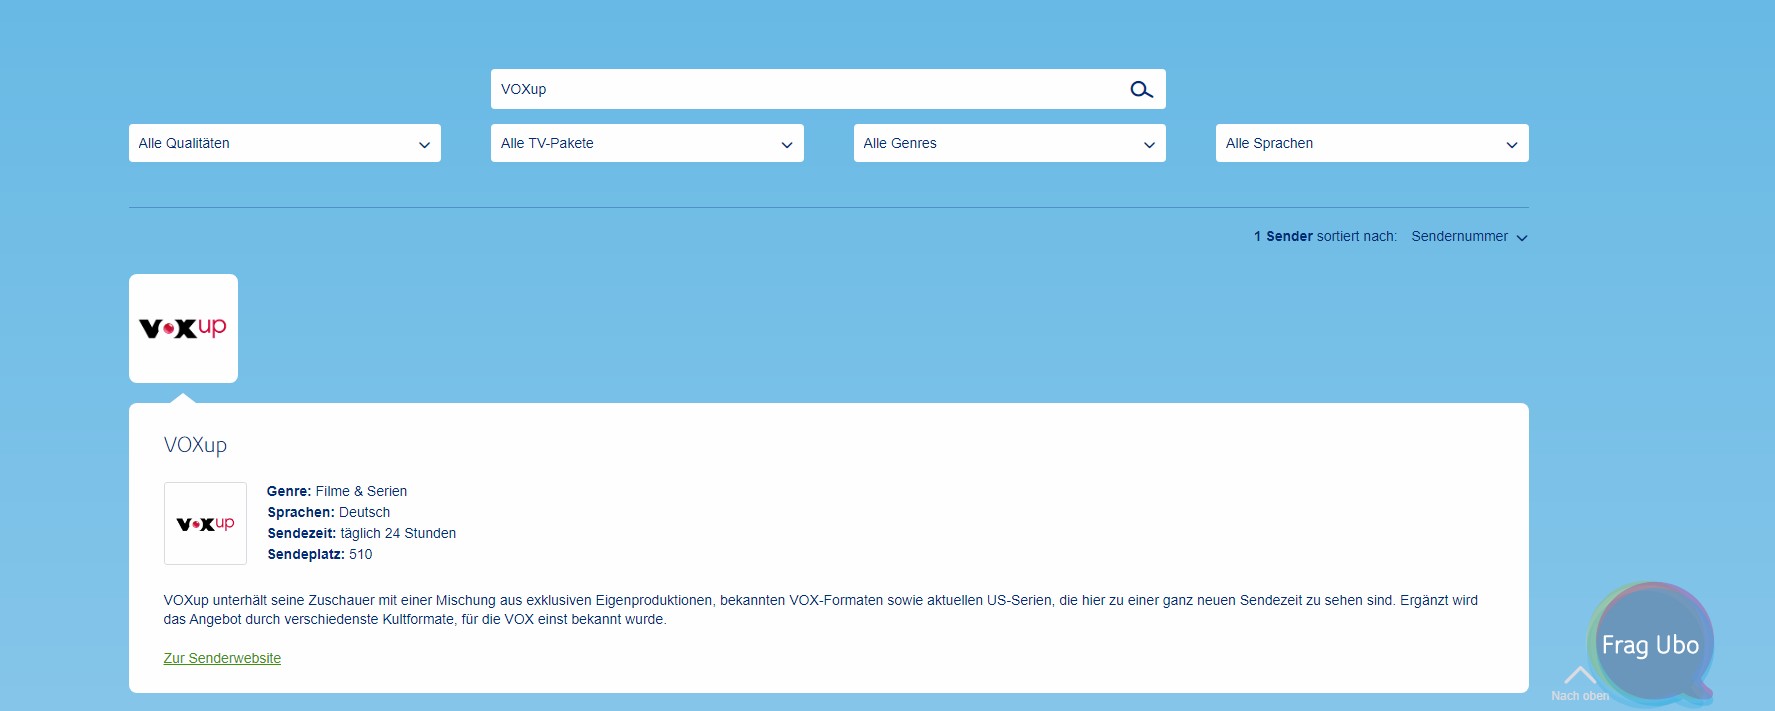Focus the search field containing VOXup
Image resolution: width=1775 pixels, height=711 pixels.
coord(800,89)
